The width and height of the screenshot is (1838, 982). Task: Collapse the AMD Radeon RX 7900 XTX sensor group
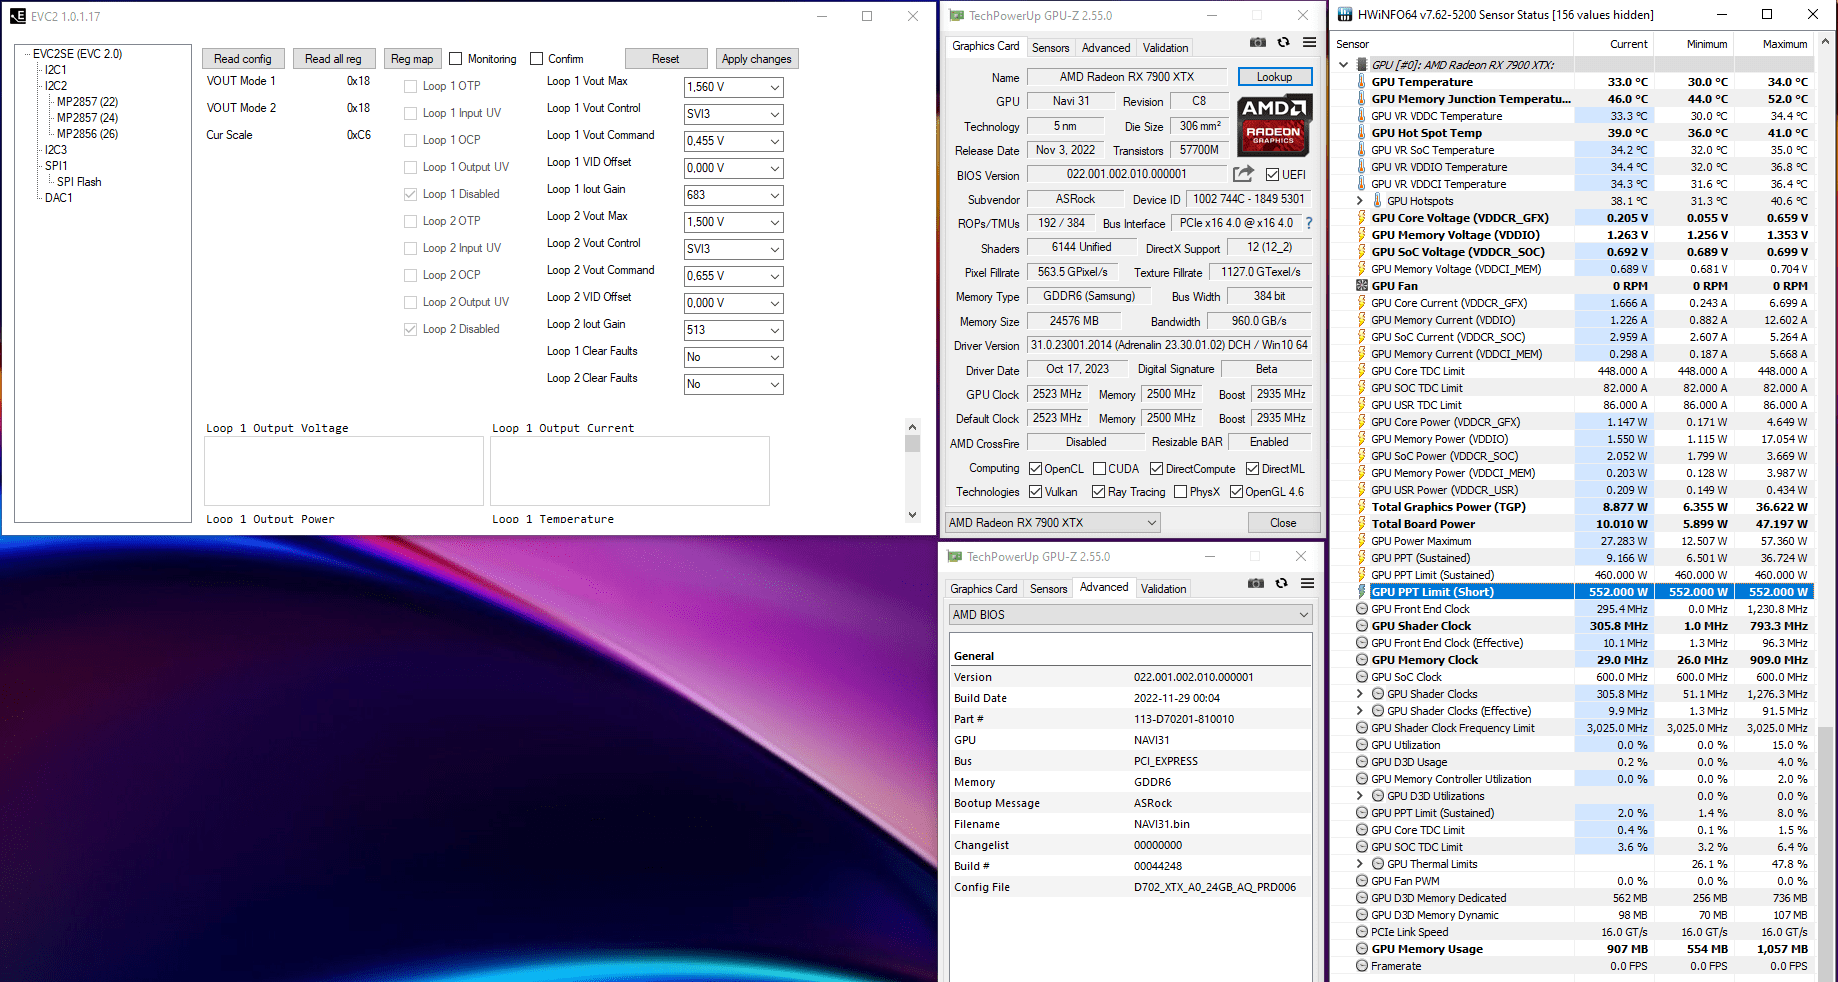tap(1343, 65)
